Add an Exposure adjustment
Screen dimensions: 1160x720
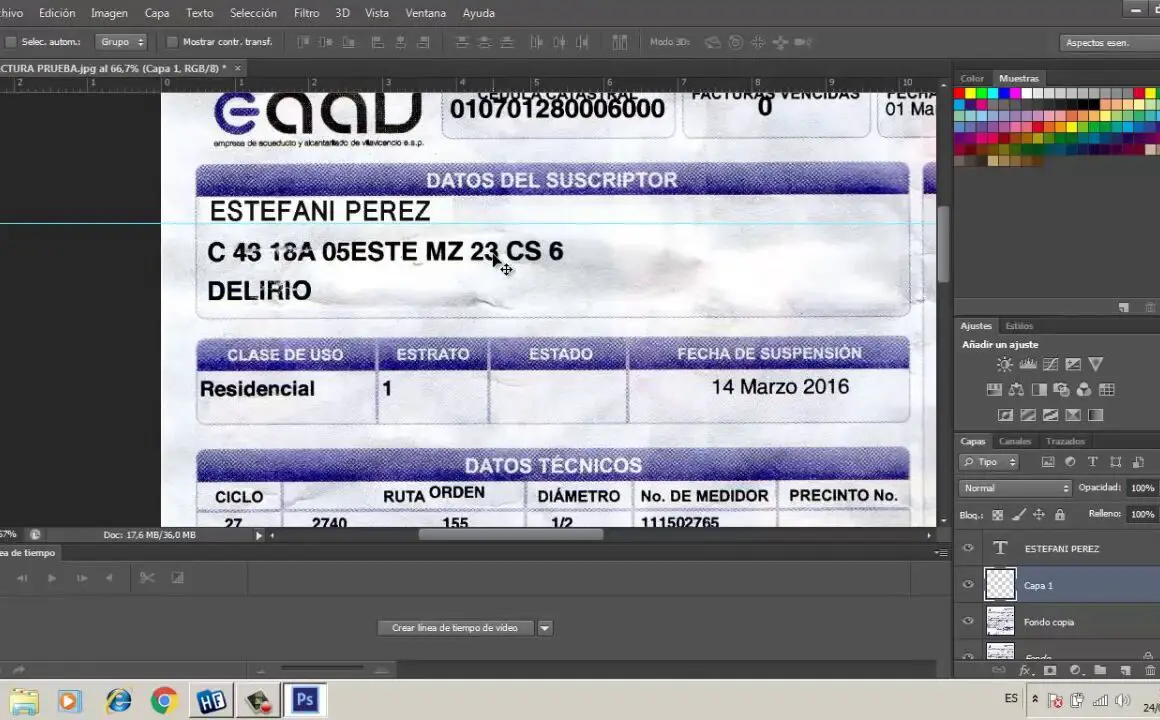(1073, 364)
